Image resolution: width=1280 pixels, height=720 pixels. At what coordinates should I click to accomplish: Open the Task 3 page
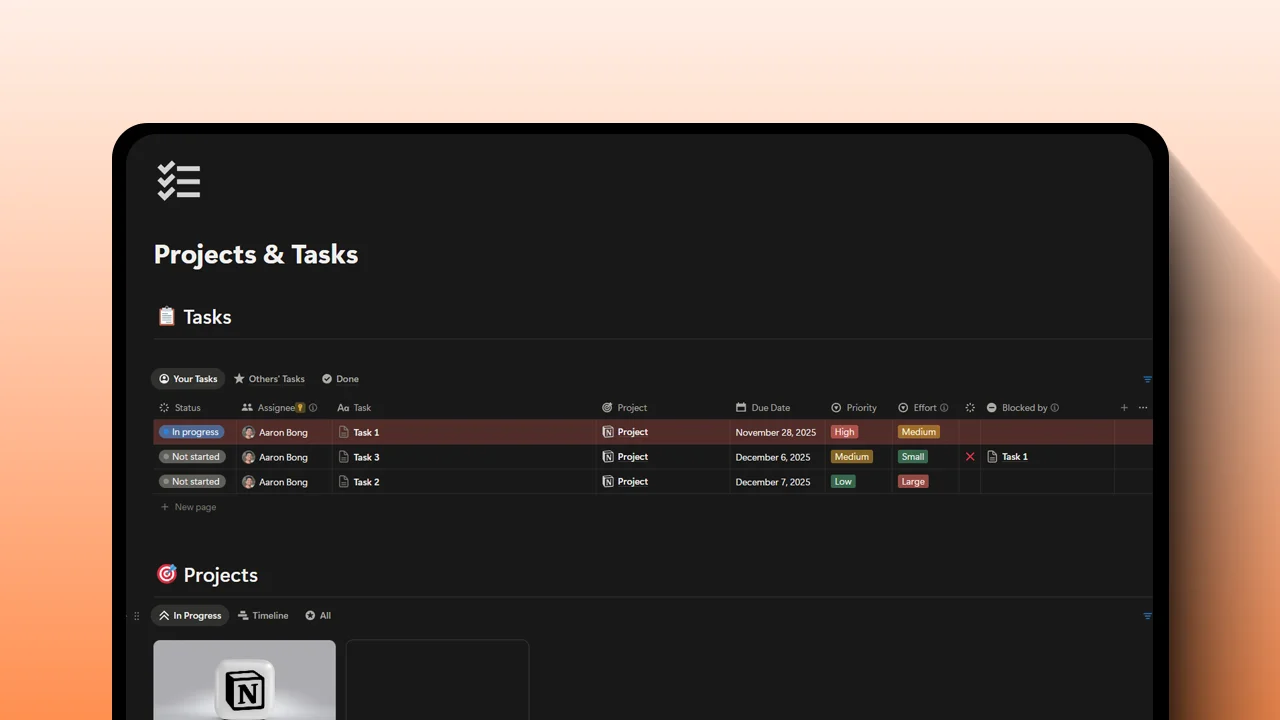tap(366, 457)
